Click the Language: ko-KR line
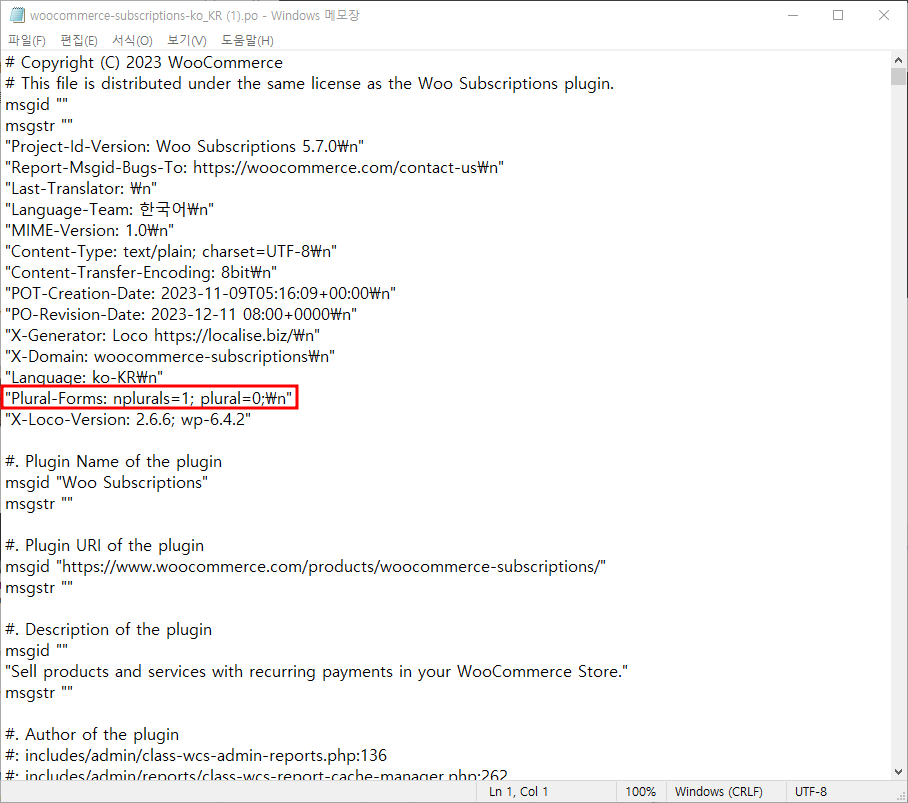 pos(84,377)
